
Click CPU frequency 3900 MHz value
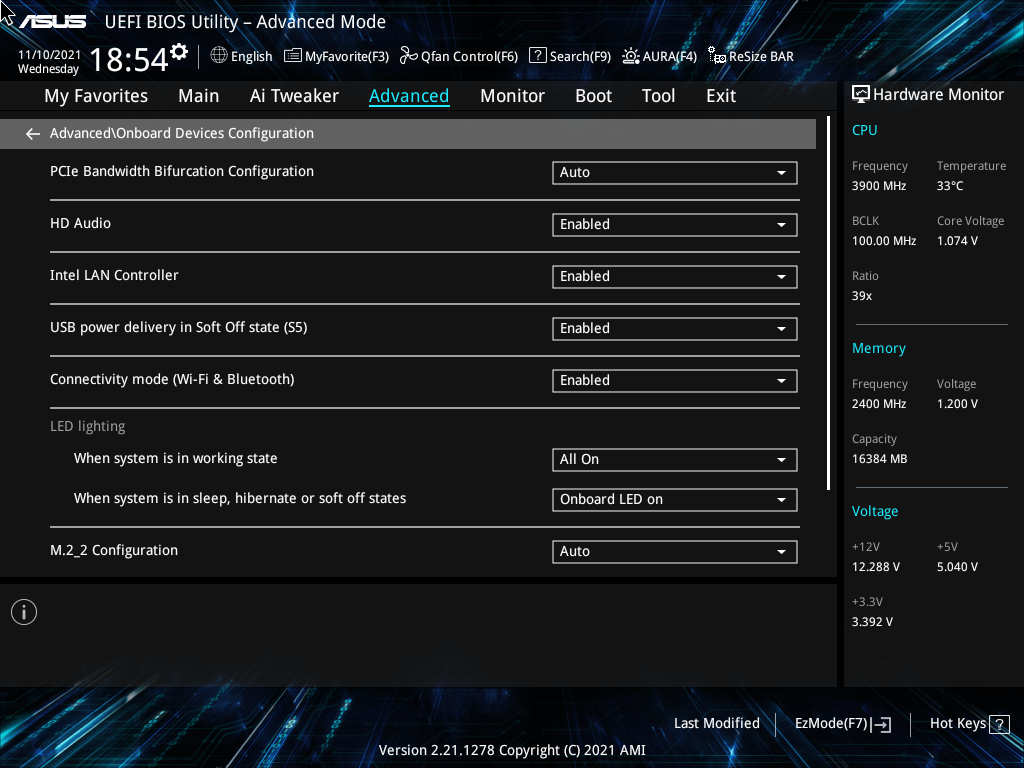[x=879, y=186]
